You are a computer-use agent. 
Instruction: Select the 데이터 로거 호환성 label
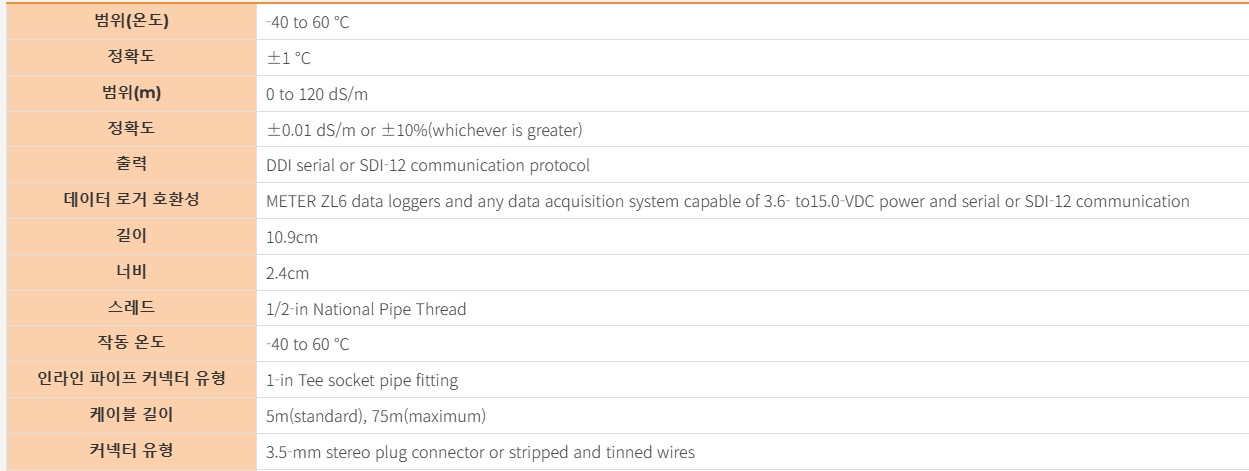click(x=131, y=200)
